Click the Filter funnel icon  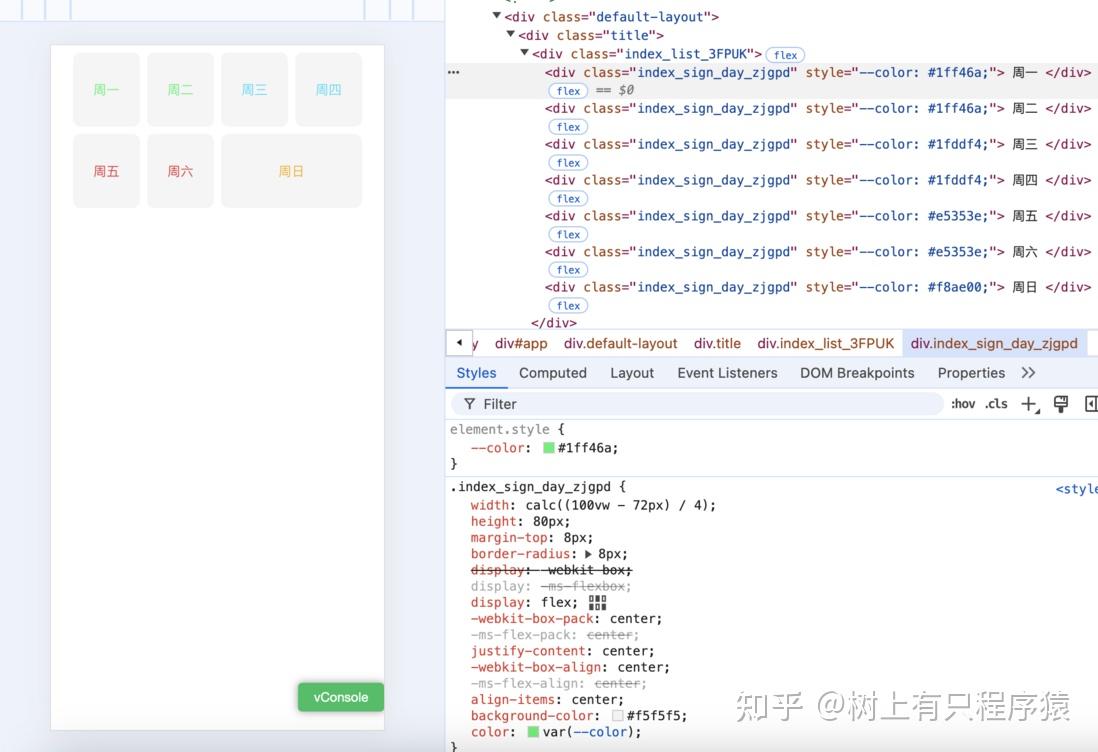click(x=470, y=404)
